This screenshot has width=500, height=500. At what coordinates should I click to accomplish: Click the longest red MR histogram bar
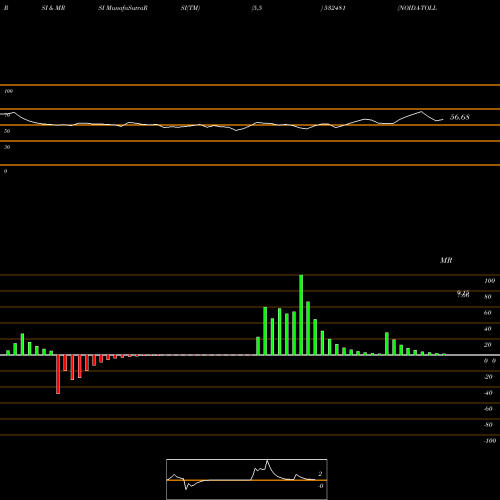click(58, 374)
